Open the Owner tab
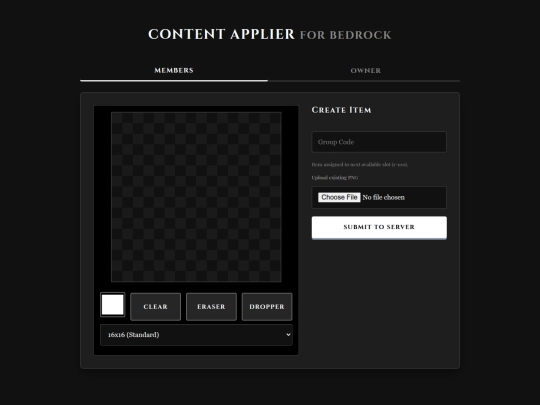The height and width of the screenshot is (405, 540). [x=365, y=71]
